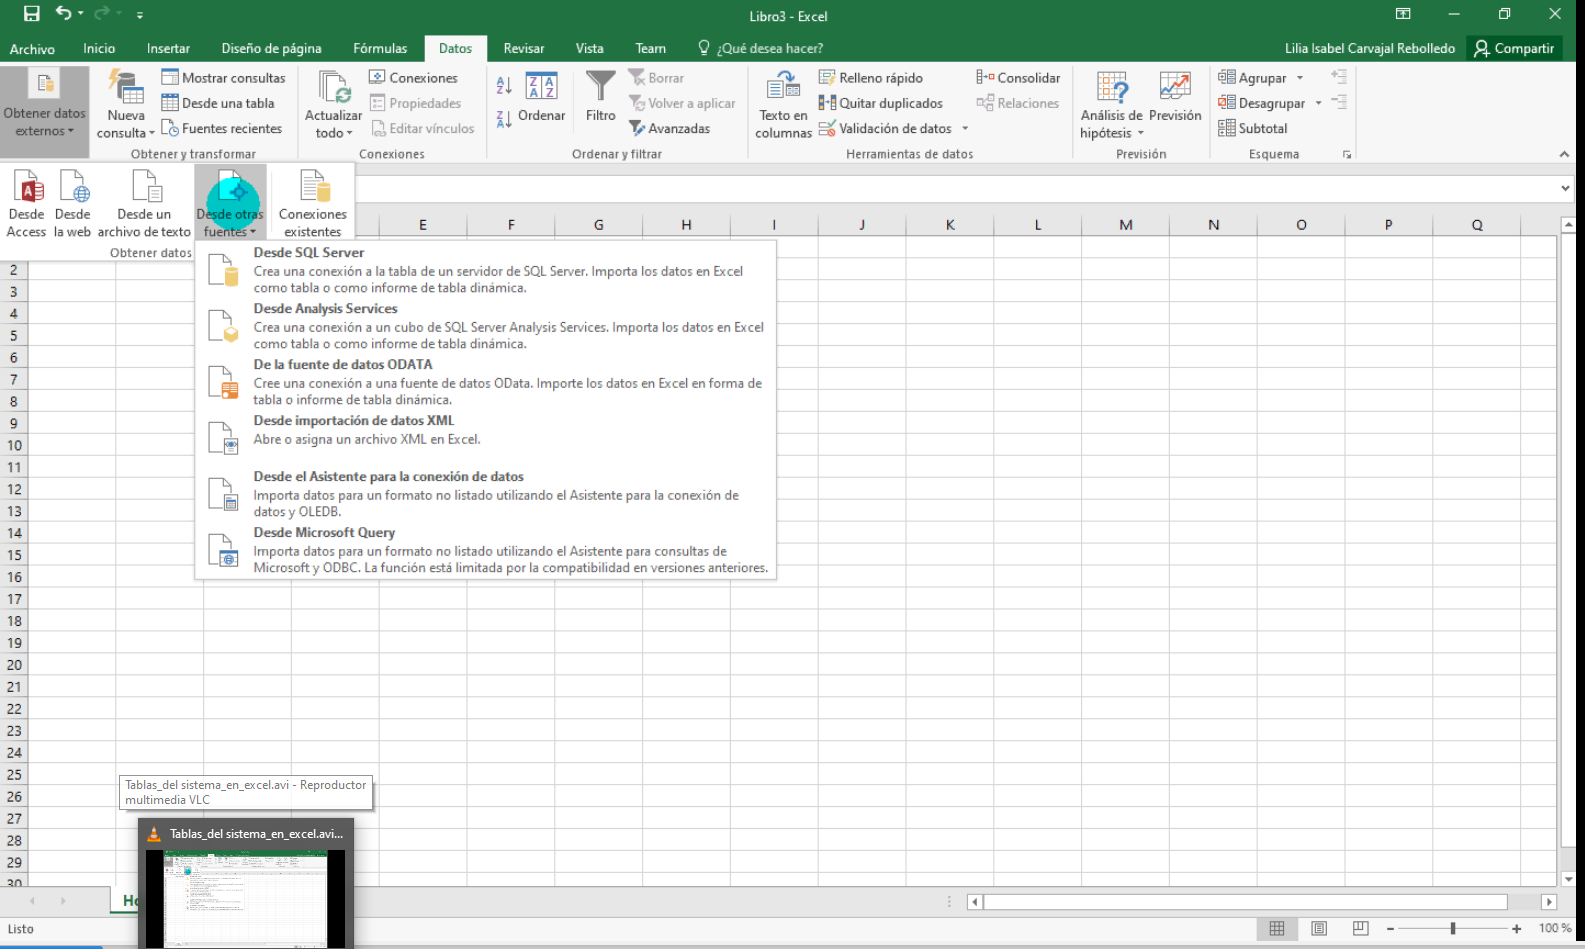This screenshot has height=949, width=1585.
Task: Expand the Agrupar dropdown arrow
Action: [1300, 77]
